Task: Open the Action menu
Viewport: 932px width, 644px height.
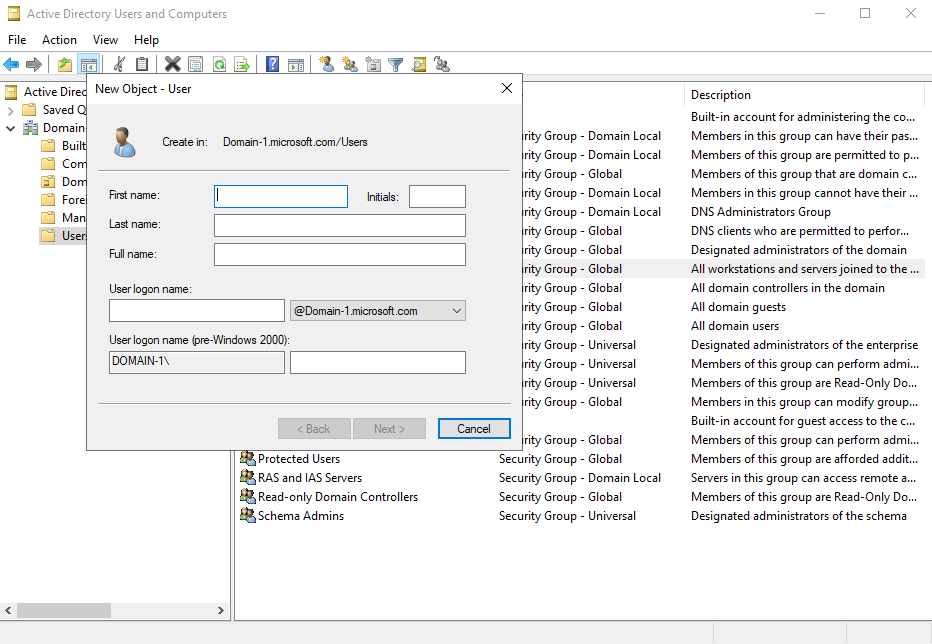Action: pos(59,40)
